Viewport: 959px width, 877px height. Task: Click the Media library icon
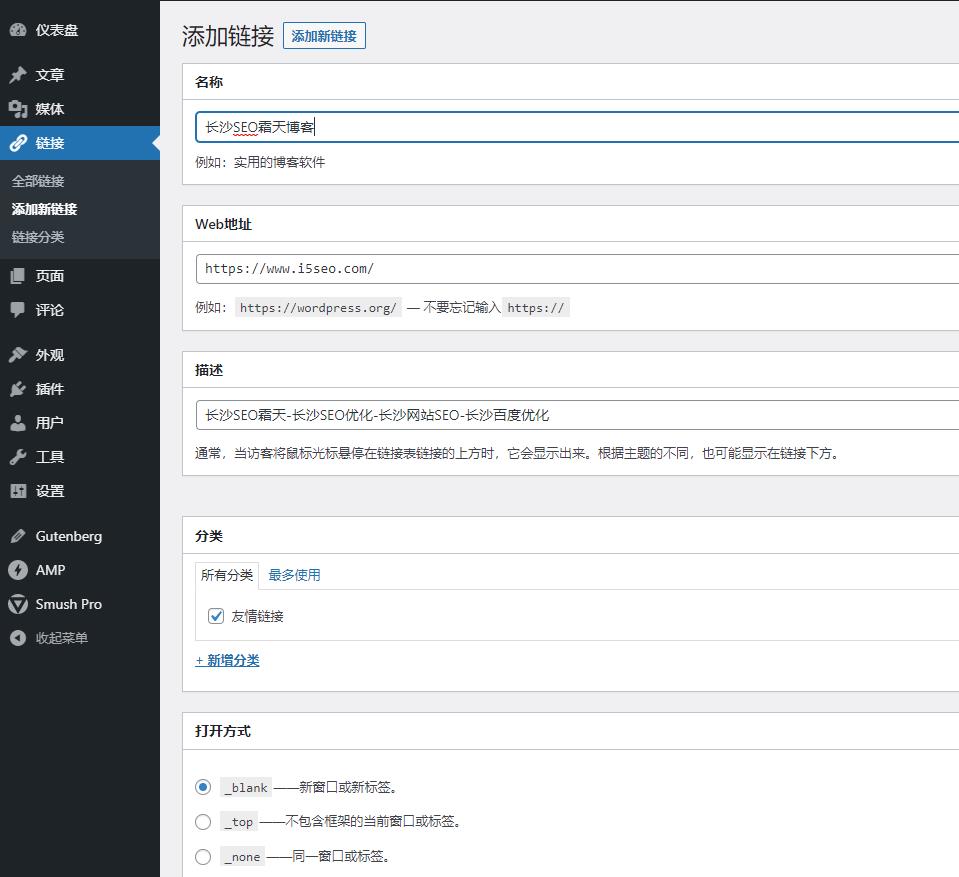pyautogui.click(x=18, y=109)
